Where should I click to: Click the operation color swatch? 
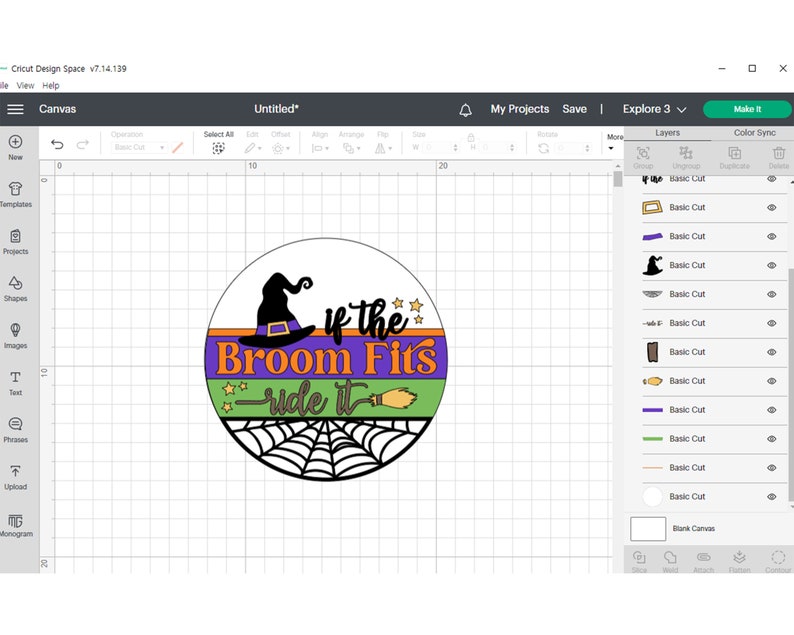(177, 148)
